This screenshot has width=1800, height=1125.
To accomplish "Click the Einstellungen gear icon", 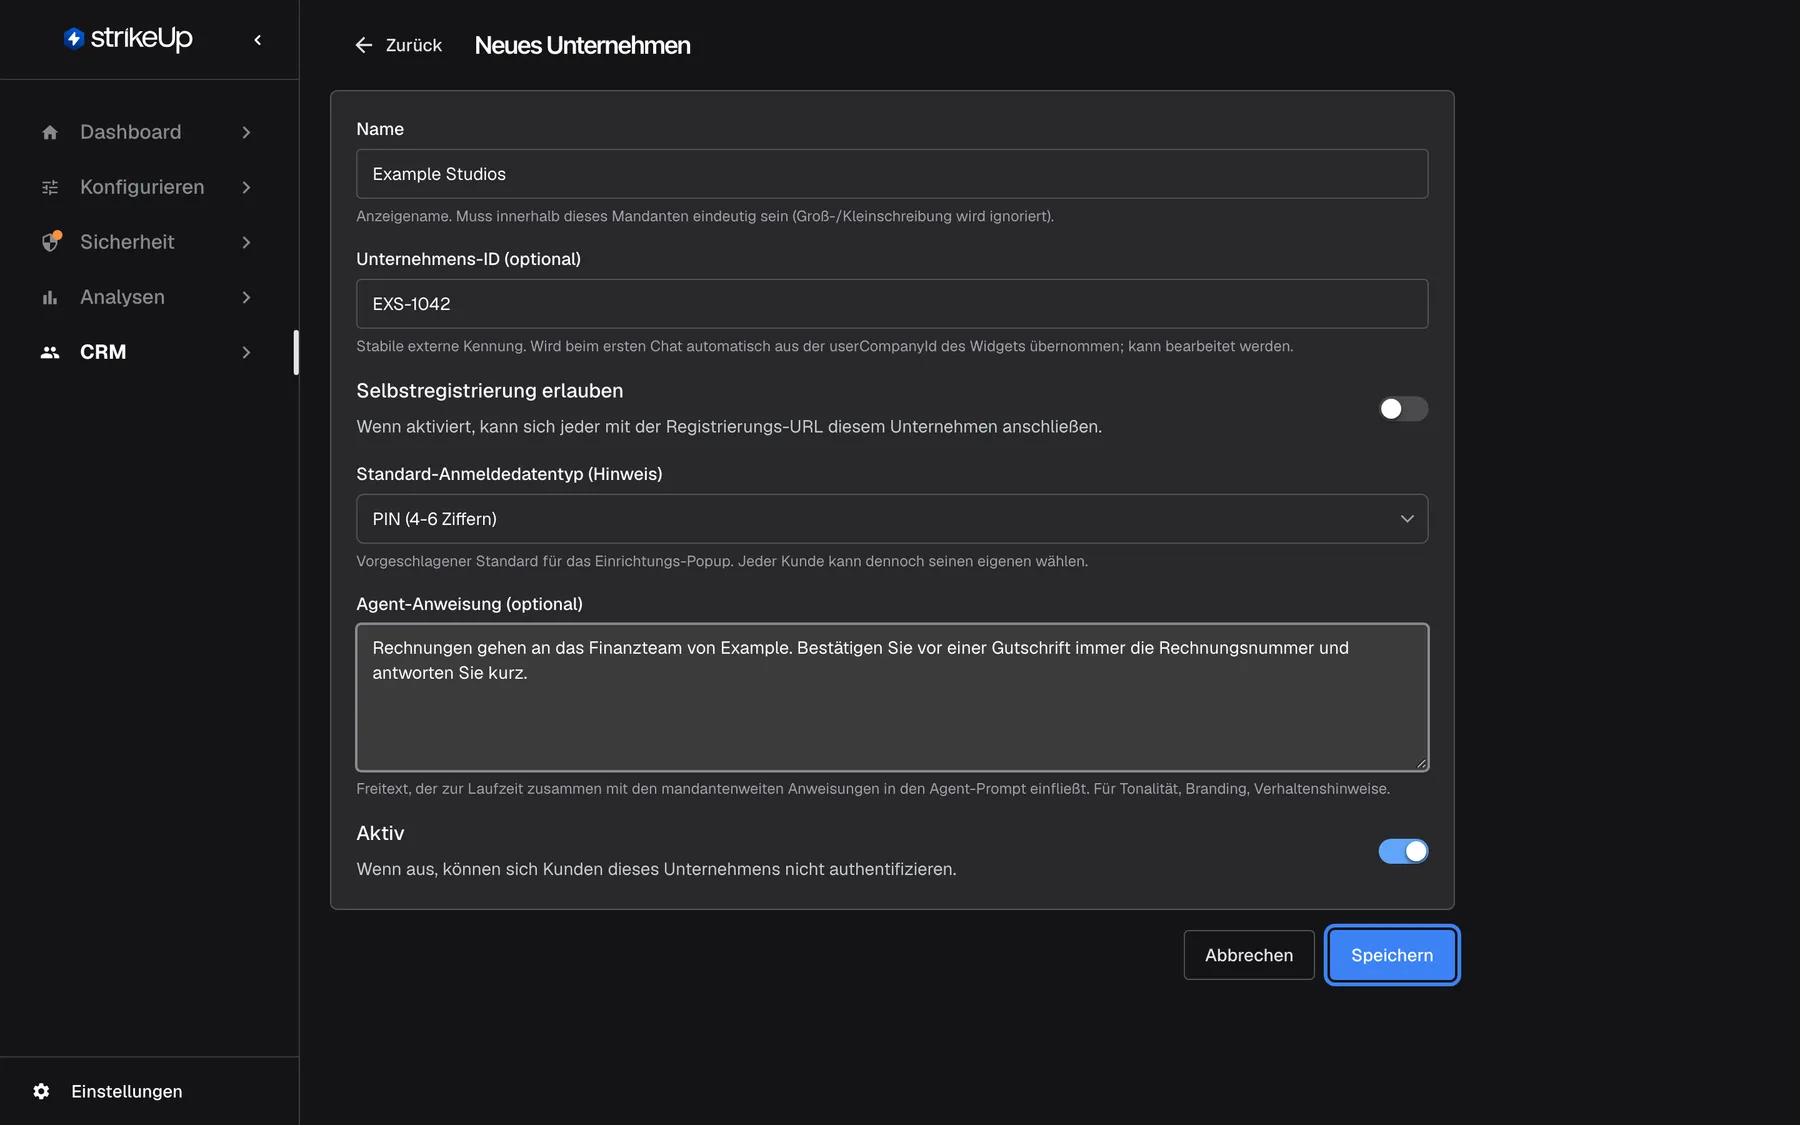I will point(41,1091).
